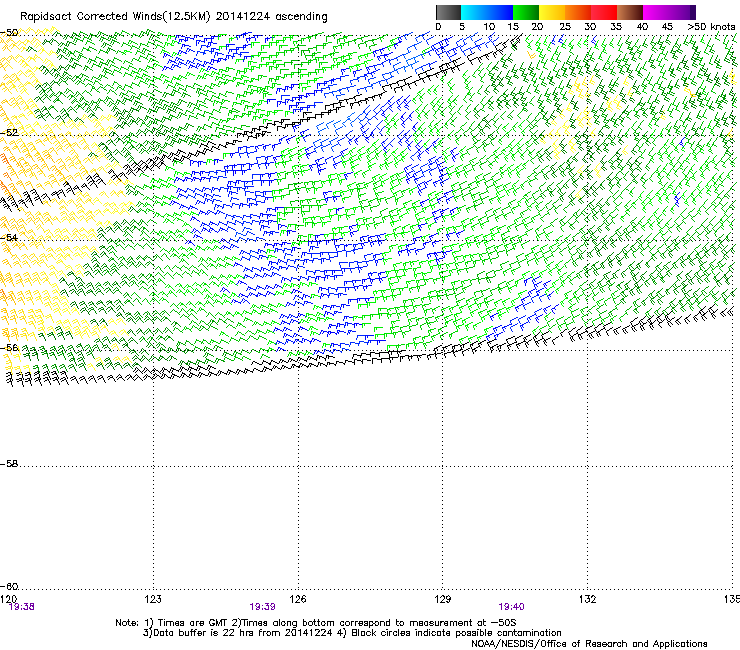Click the '10' legend tick label

pos(489,27)
